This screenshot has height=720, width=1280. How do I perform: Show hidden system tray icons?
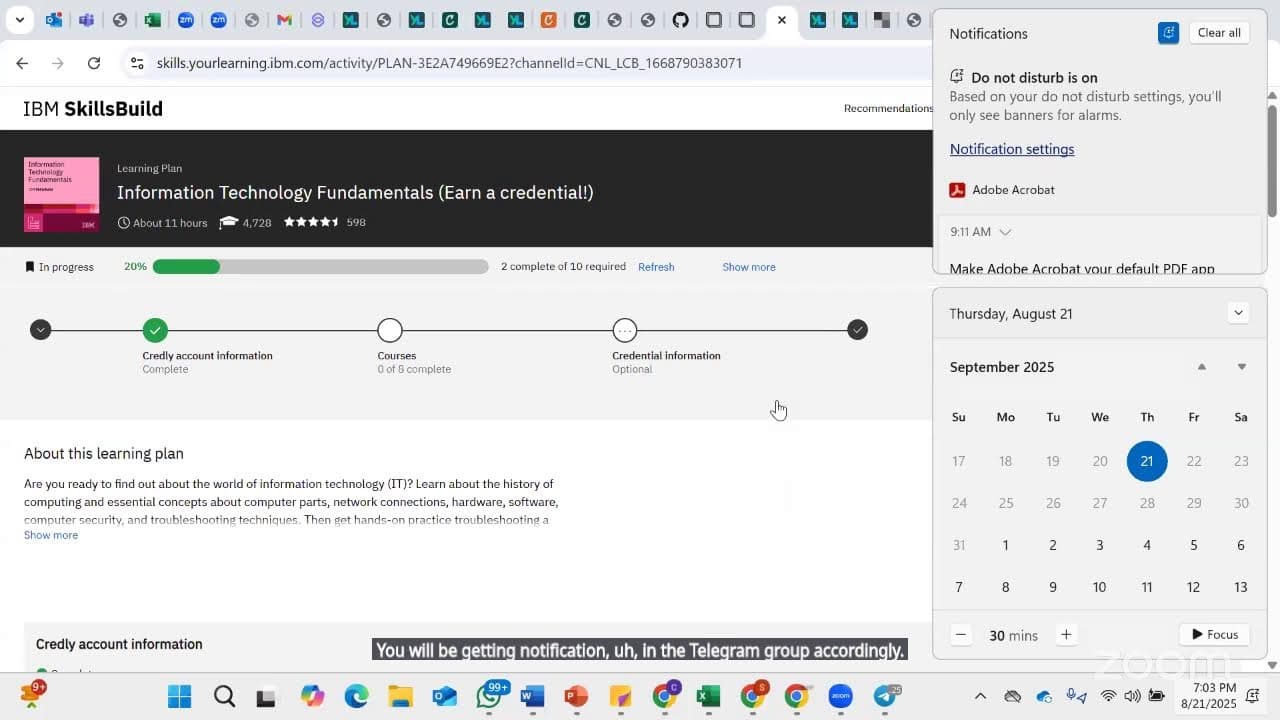point(980,696)
